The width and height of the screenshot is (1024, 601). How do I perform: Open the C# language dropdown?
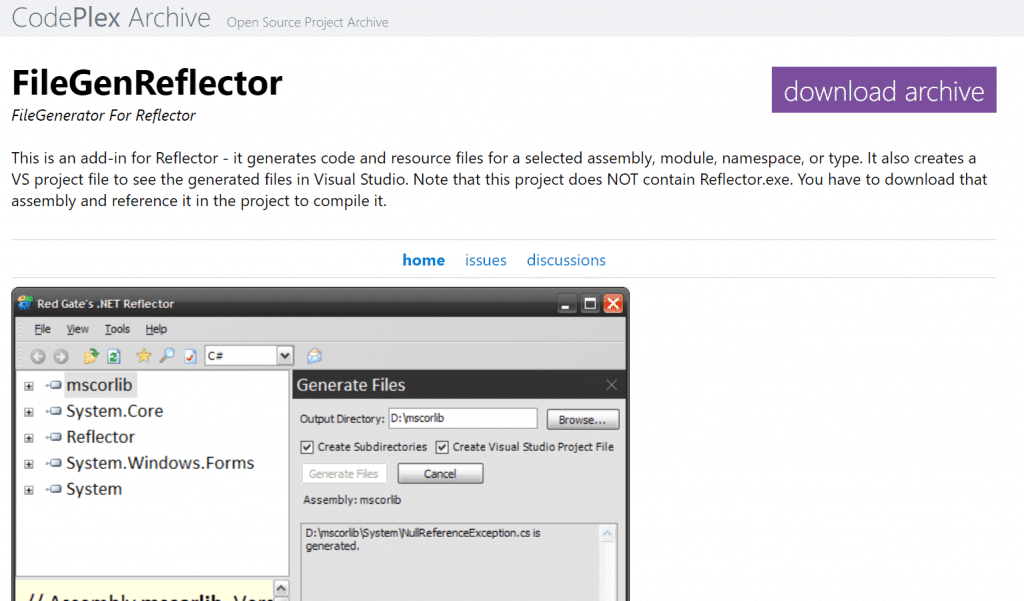click(285, 355)
